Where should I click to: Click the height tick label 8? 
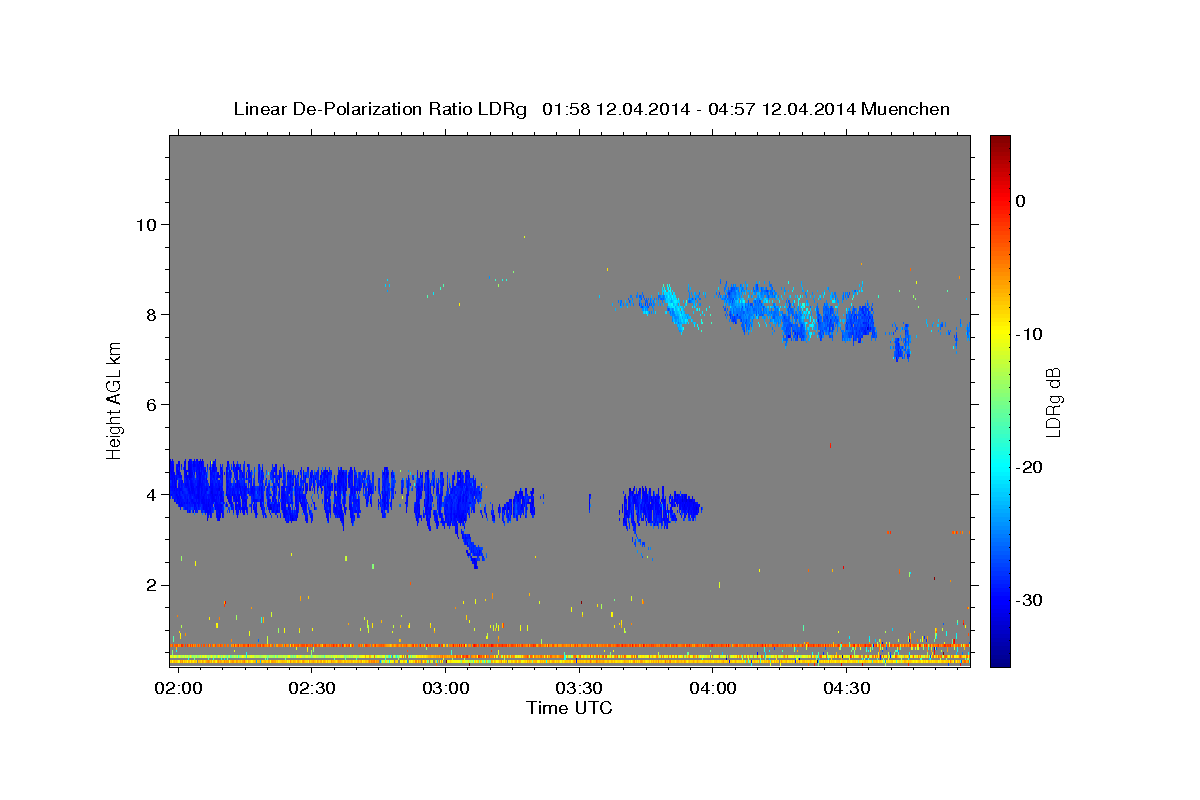(150, 314)
